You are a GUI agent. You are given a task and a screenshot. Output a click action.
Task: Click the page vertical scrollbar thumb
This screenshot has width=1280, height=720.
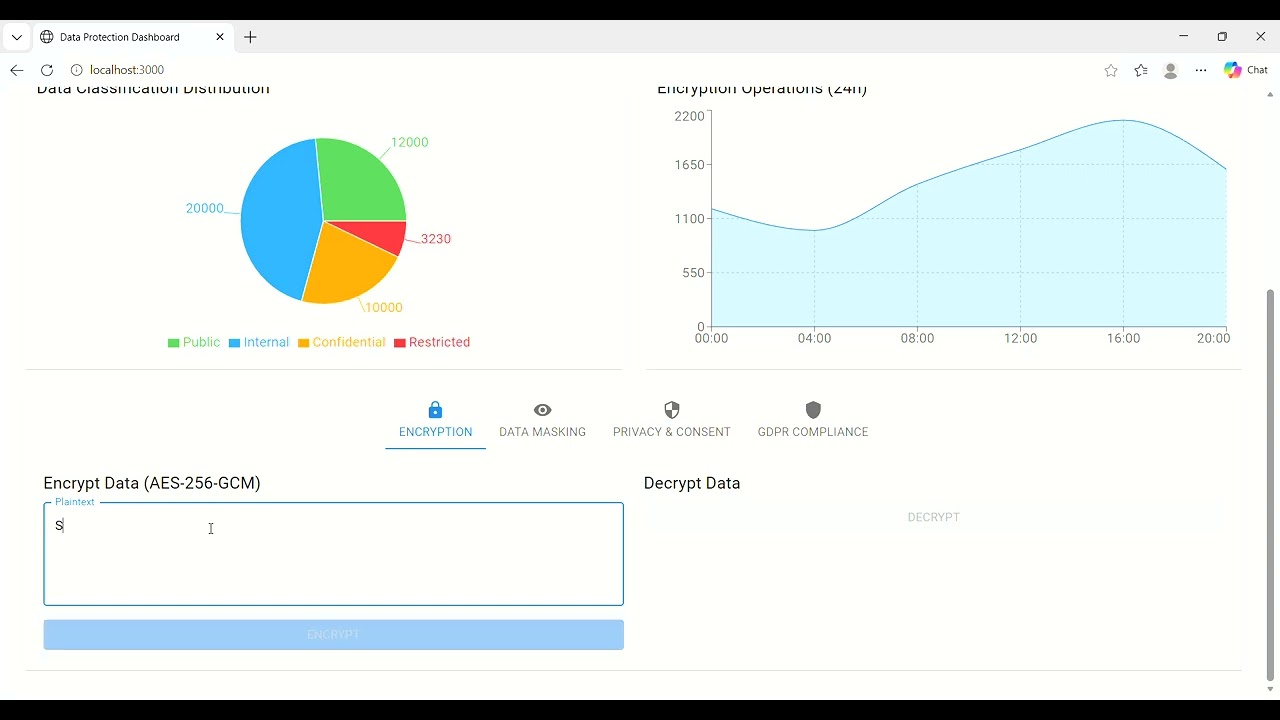click(1270, 485)
